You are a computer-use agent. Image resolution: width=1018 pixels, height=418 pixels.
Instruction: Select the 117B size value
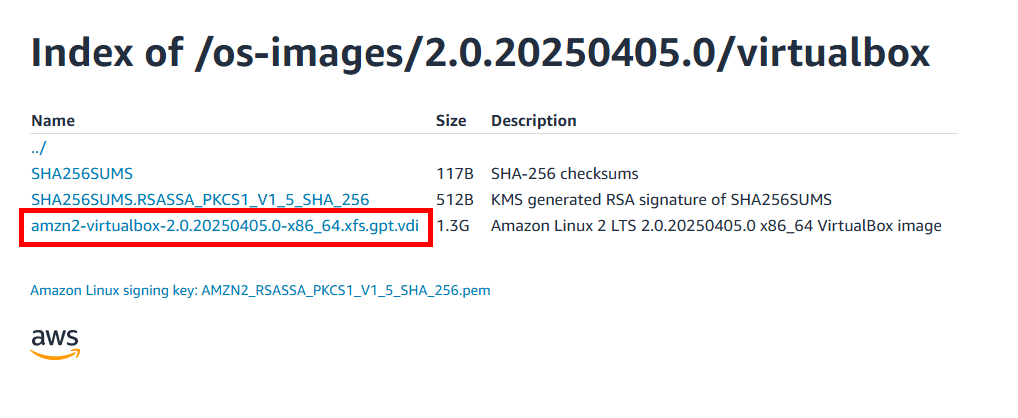tap(454, 174)
